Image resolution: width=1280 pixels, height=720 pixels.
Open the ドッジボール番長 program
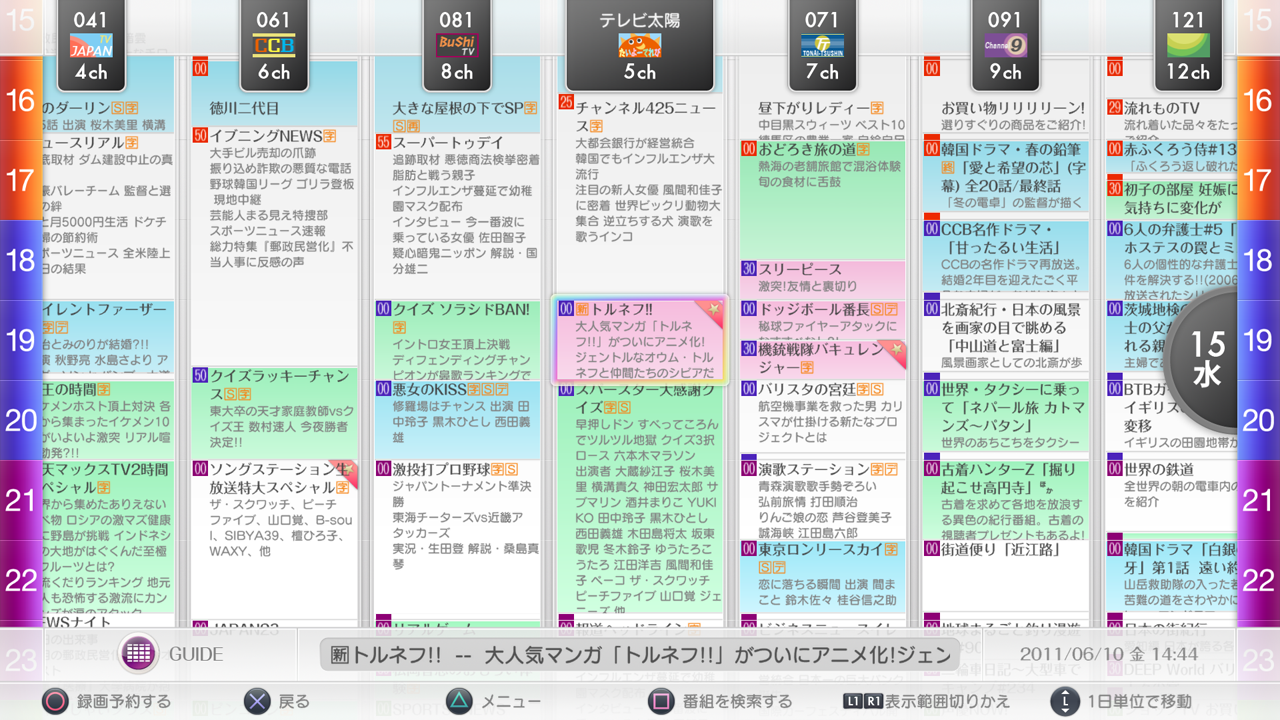[x=823, y=320]
